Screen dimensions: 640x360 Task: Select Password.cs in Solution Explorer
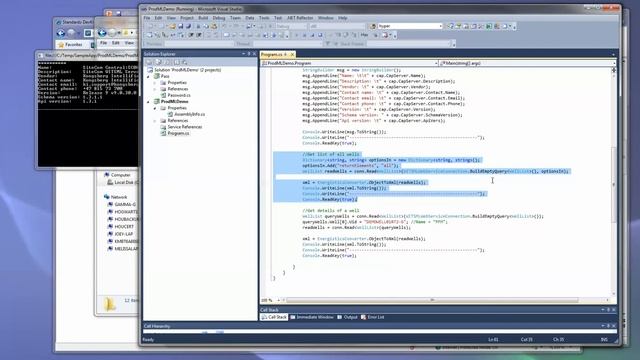pyautogui.click(x=179, y=95)
